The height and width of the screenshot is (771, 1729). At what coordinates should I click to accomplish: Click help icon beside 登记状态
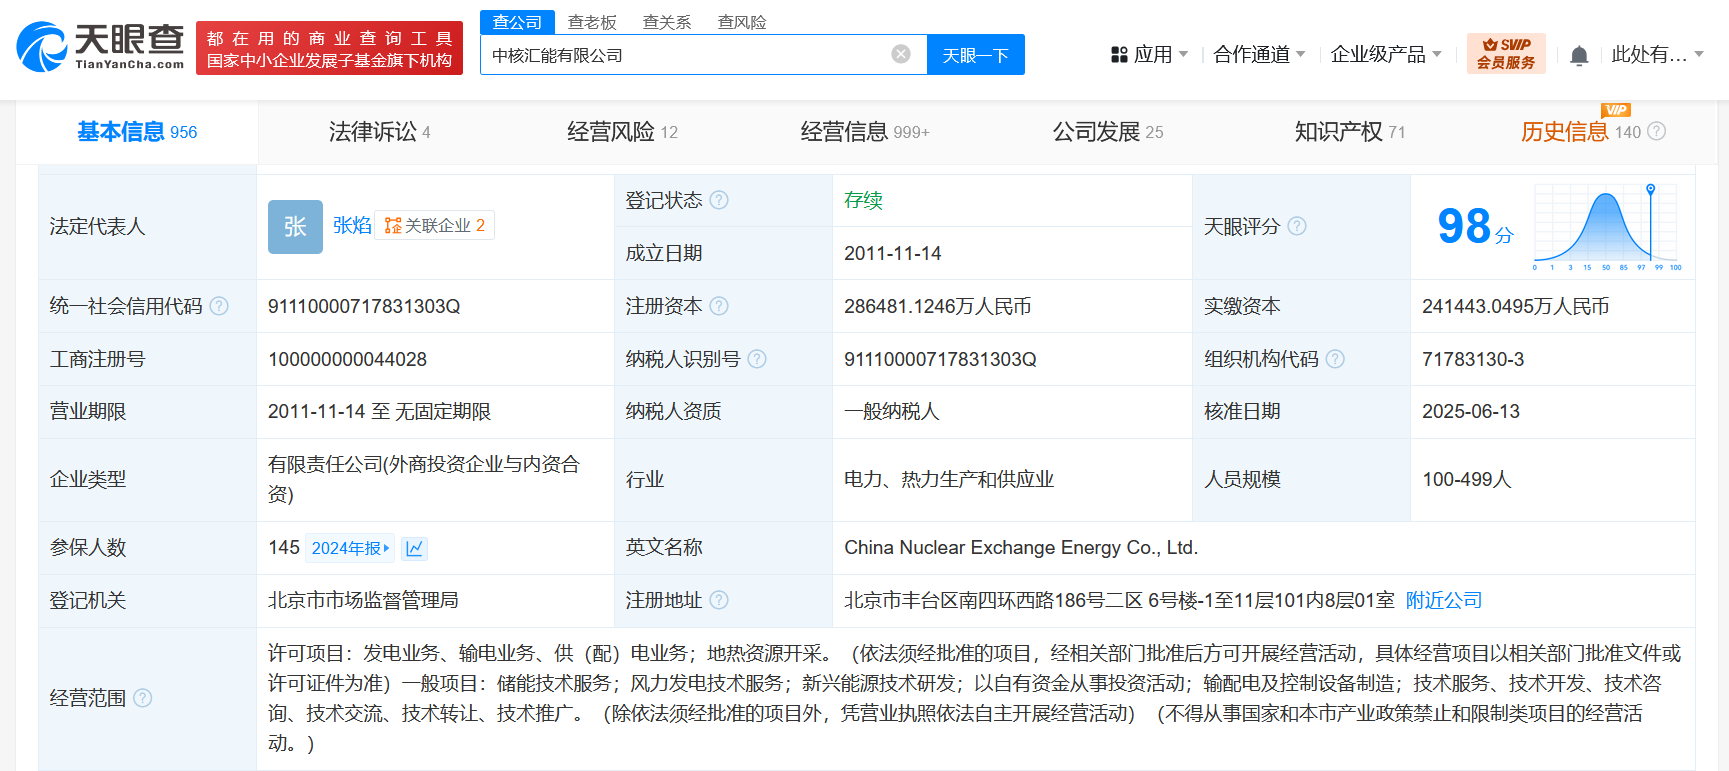(719, 200)
